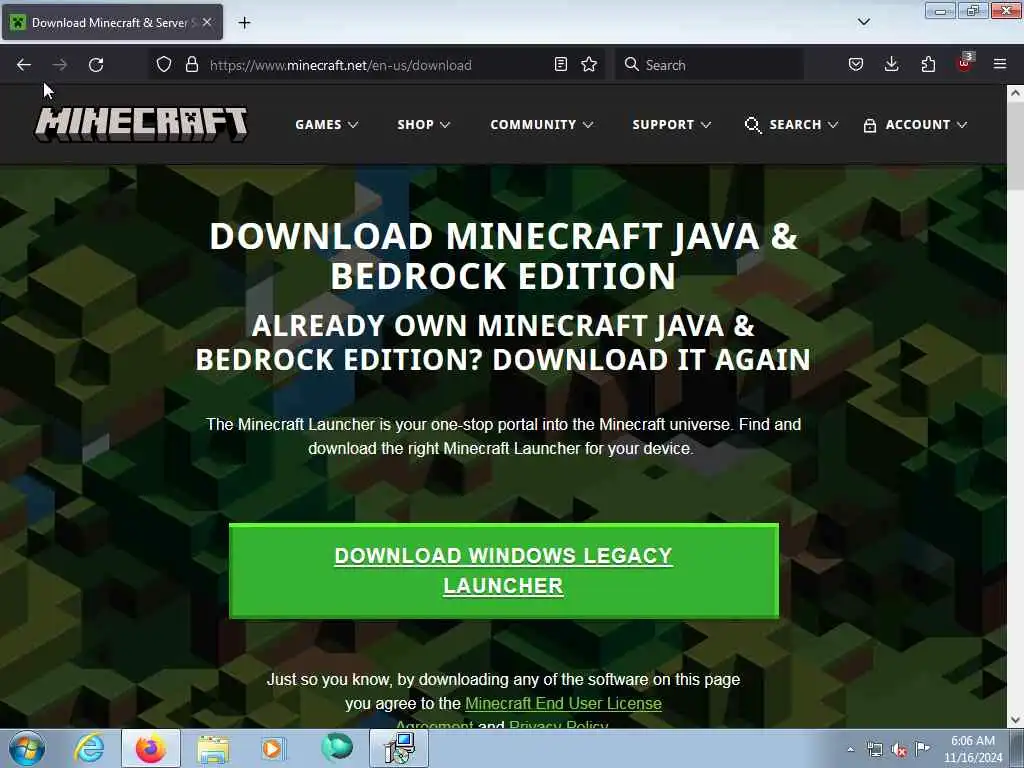Open Minecraft End User License link
Viewport: 1024px width, 768px height.
(x=563, y=703)
